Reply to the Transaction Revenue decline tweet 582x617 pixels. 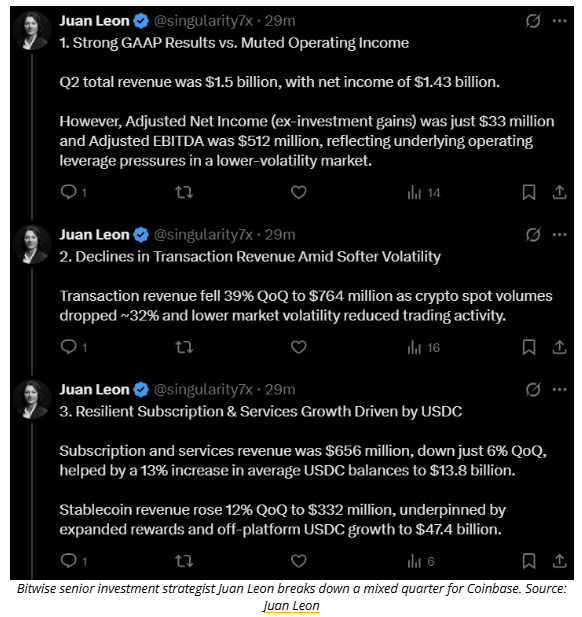pos(73,347)
